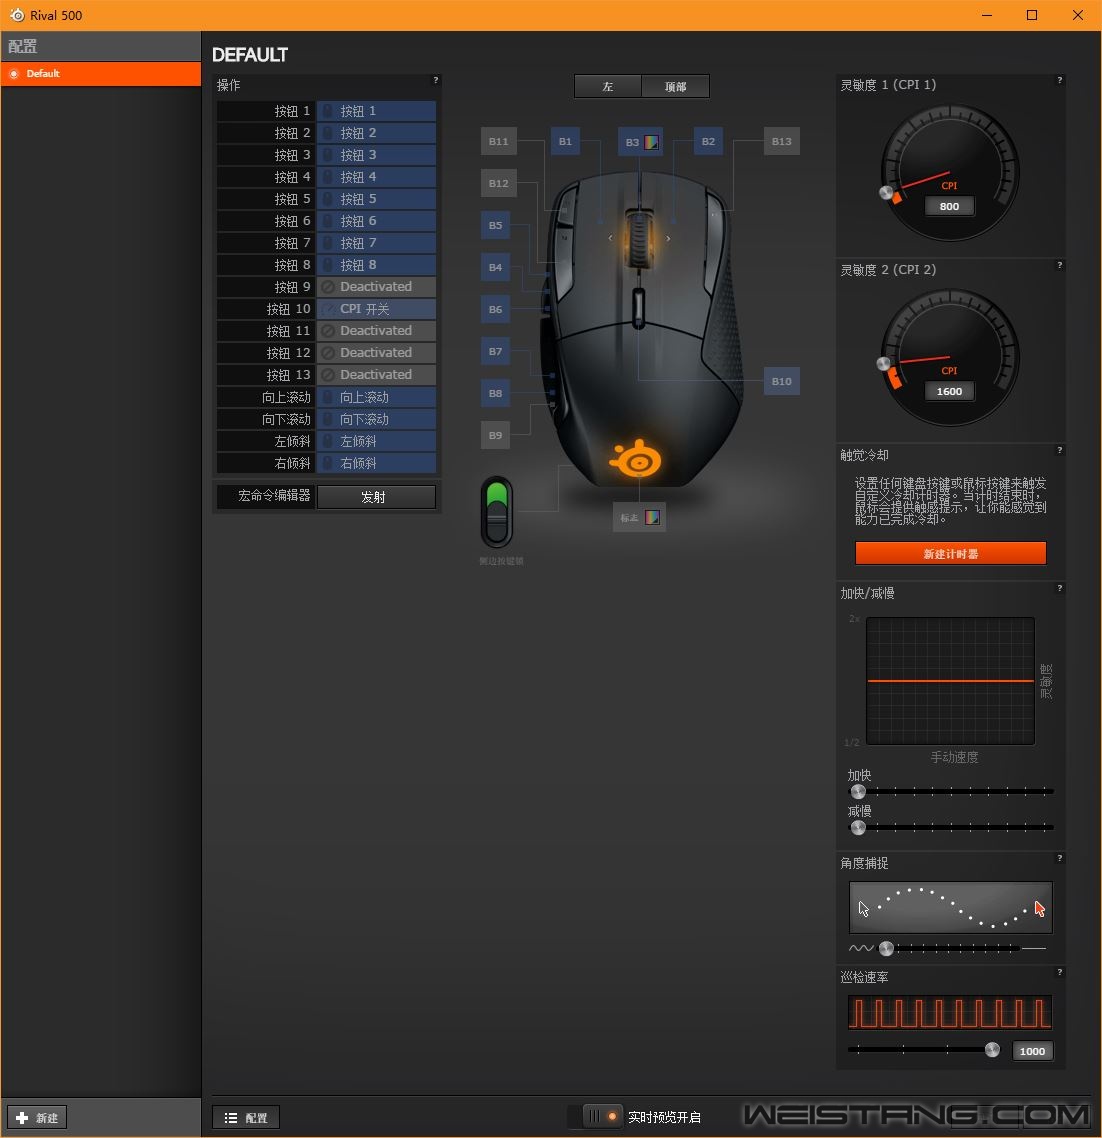Open the B3 illumination color swatch
This screenshot has height=1138, width=1102.
coord(652,142)
